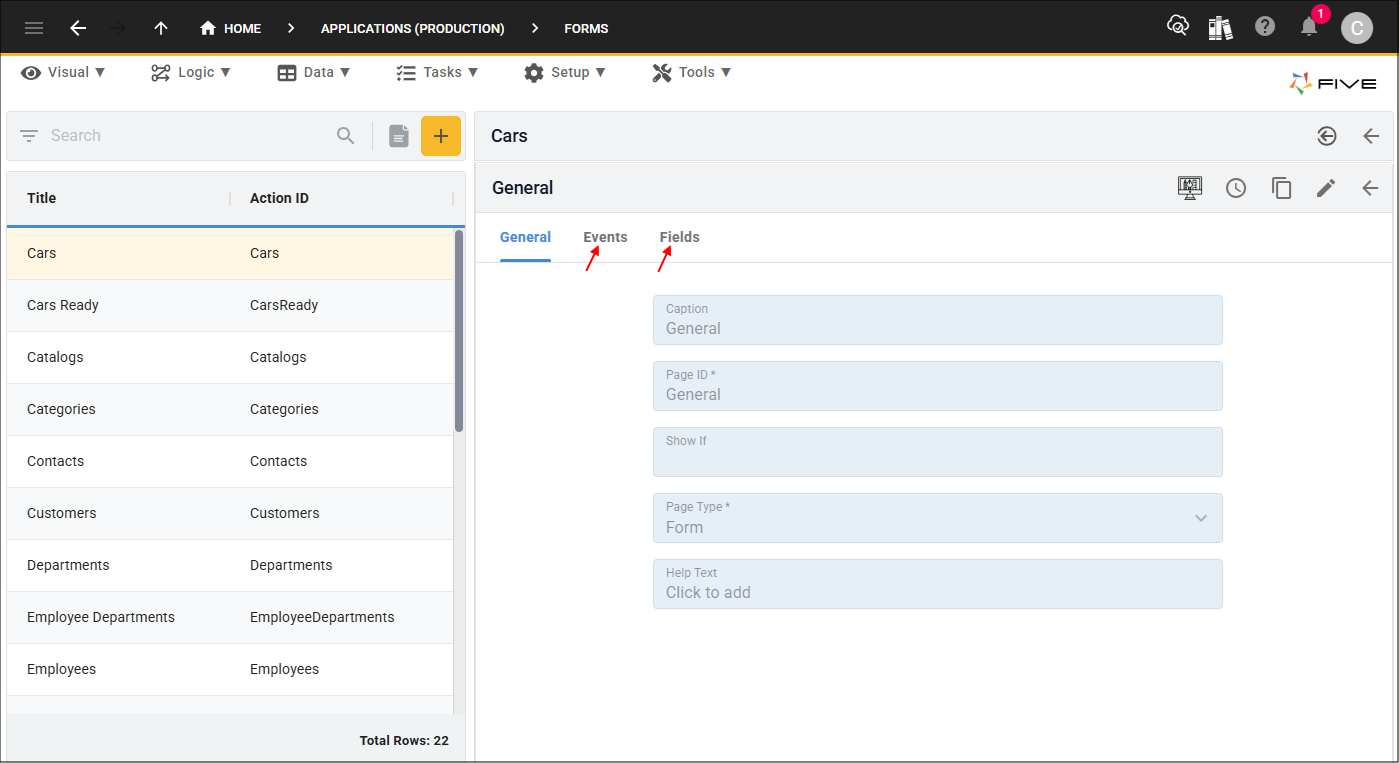Open the Data menu

point(314,72)
